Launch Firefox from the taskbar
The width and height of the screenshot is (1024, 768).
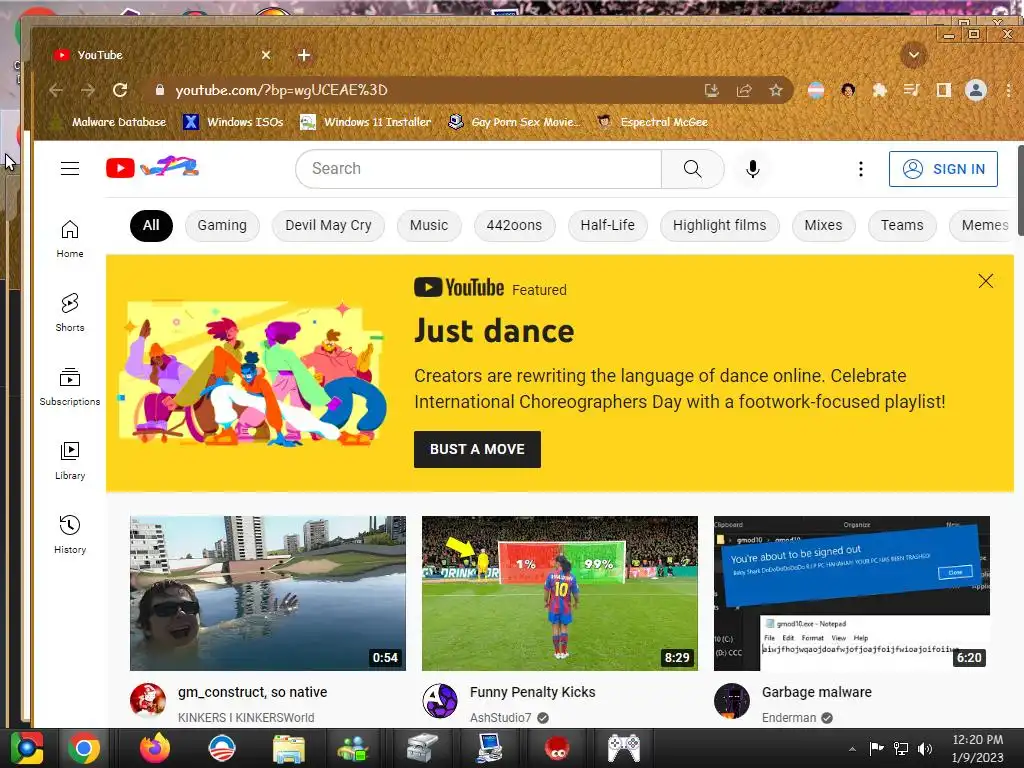click(155, 748)
